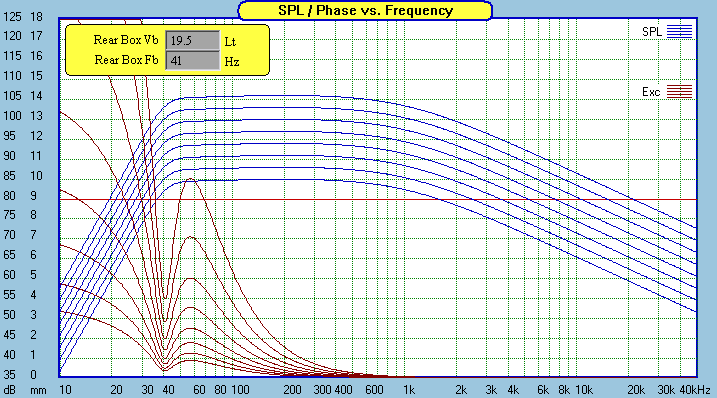
Task: Click the Lt unit label
Action: tap(230, 42)
